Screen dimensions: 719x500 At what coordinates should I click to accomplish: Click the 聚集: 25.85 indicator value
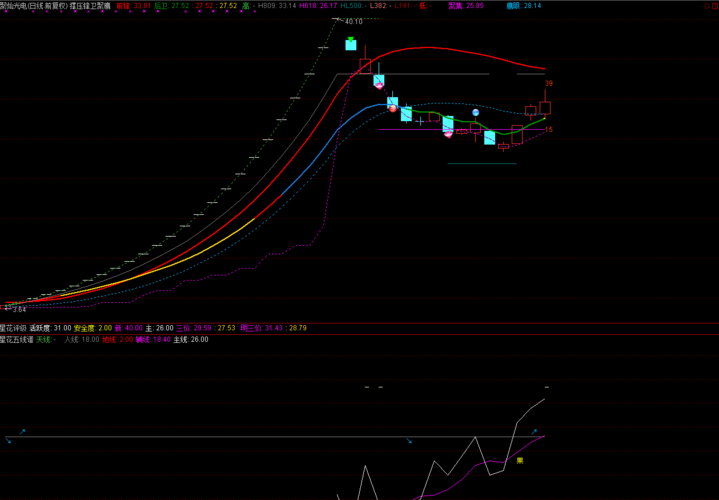[466, 6]
